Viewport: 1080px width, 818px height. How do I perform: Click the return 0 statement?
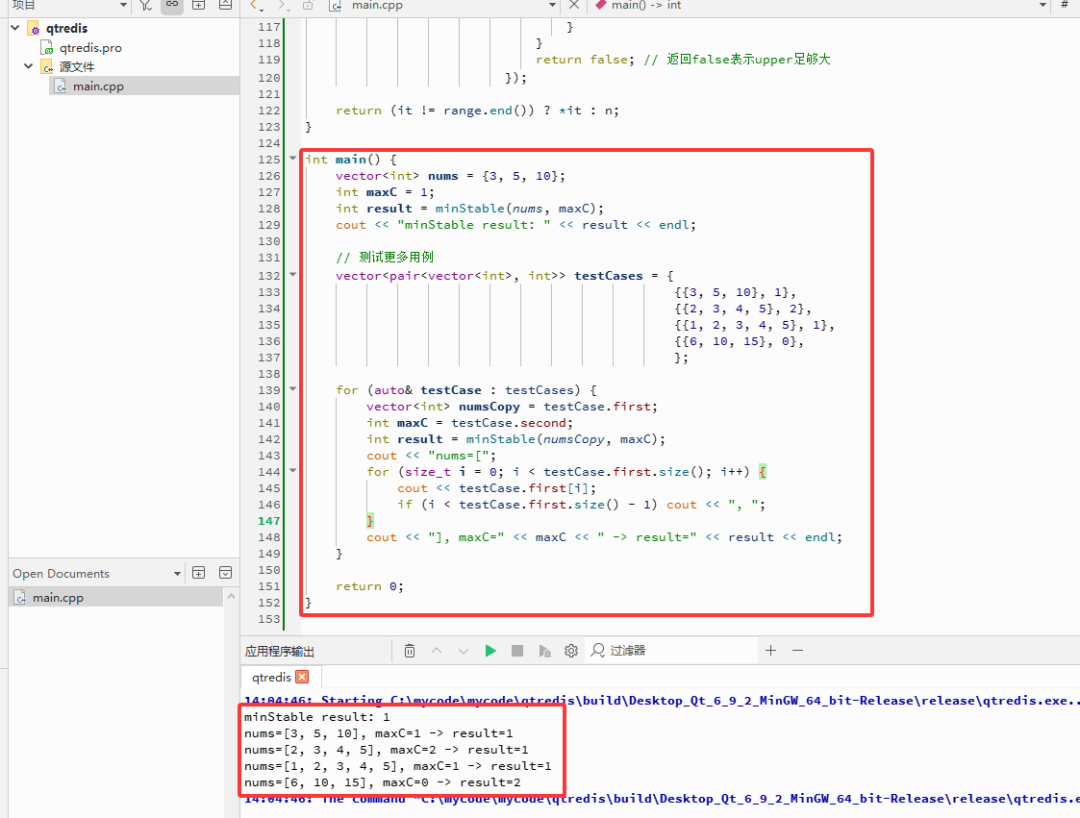pyautogui.click(x=369, y=587)
